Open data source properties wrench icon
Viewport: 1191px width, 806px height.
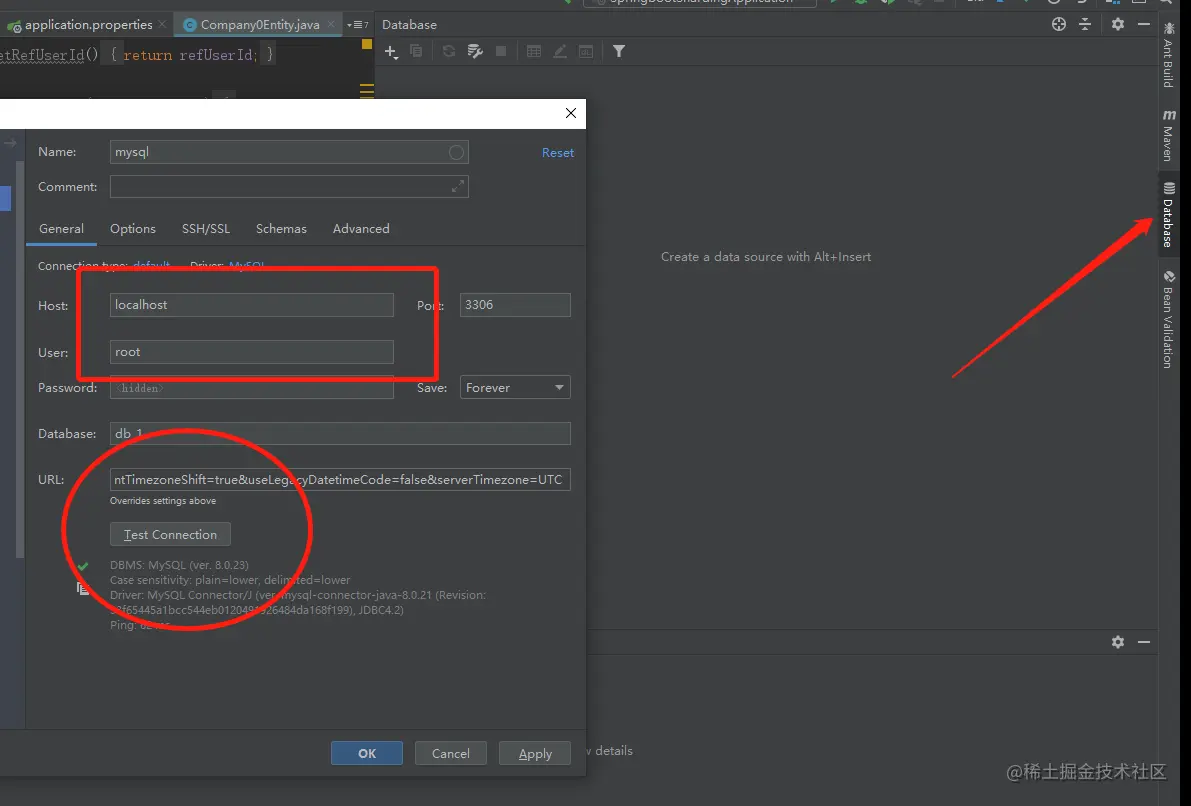[x=475, y=51]
